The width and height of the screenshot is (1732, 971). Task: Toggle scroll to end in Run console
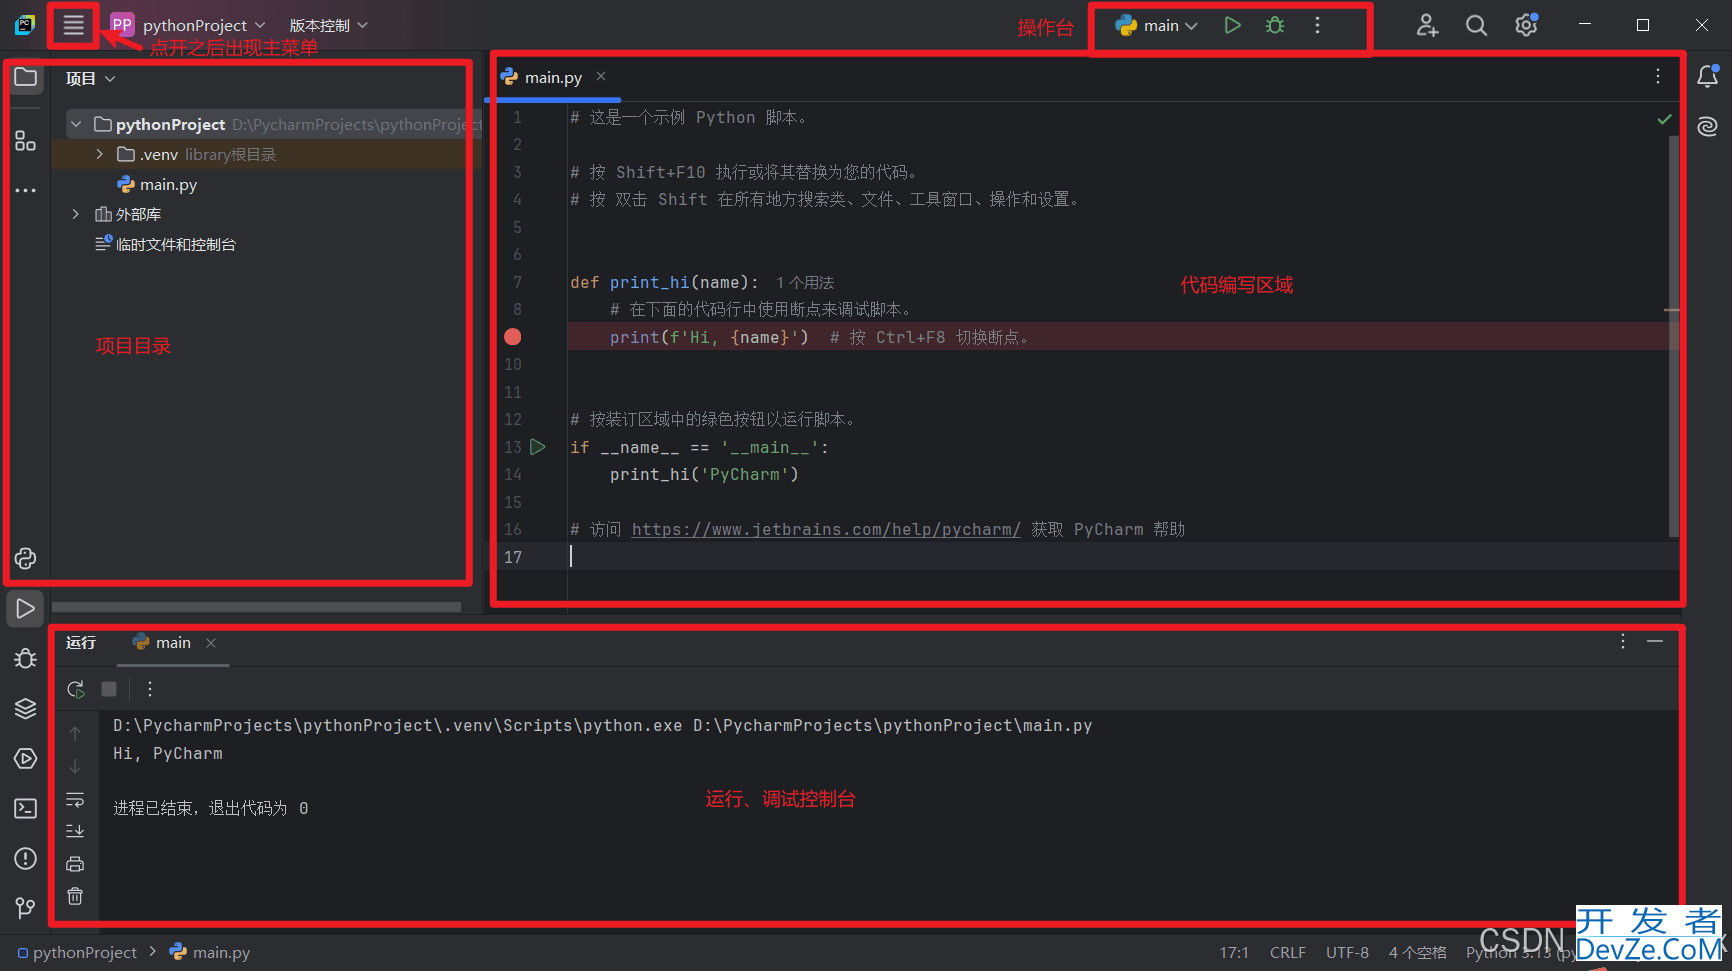click(75, 831)
